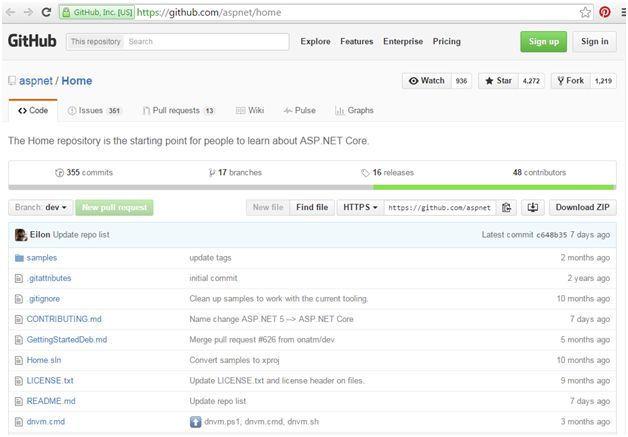
Task: Open the Pinterest extension icon
Action: (x=605, y=12)
